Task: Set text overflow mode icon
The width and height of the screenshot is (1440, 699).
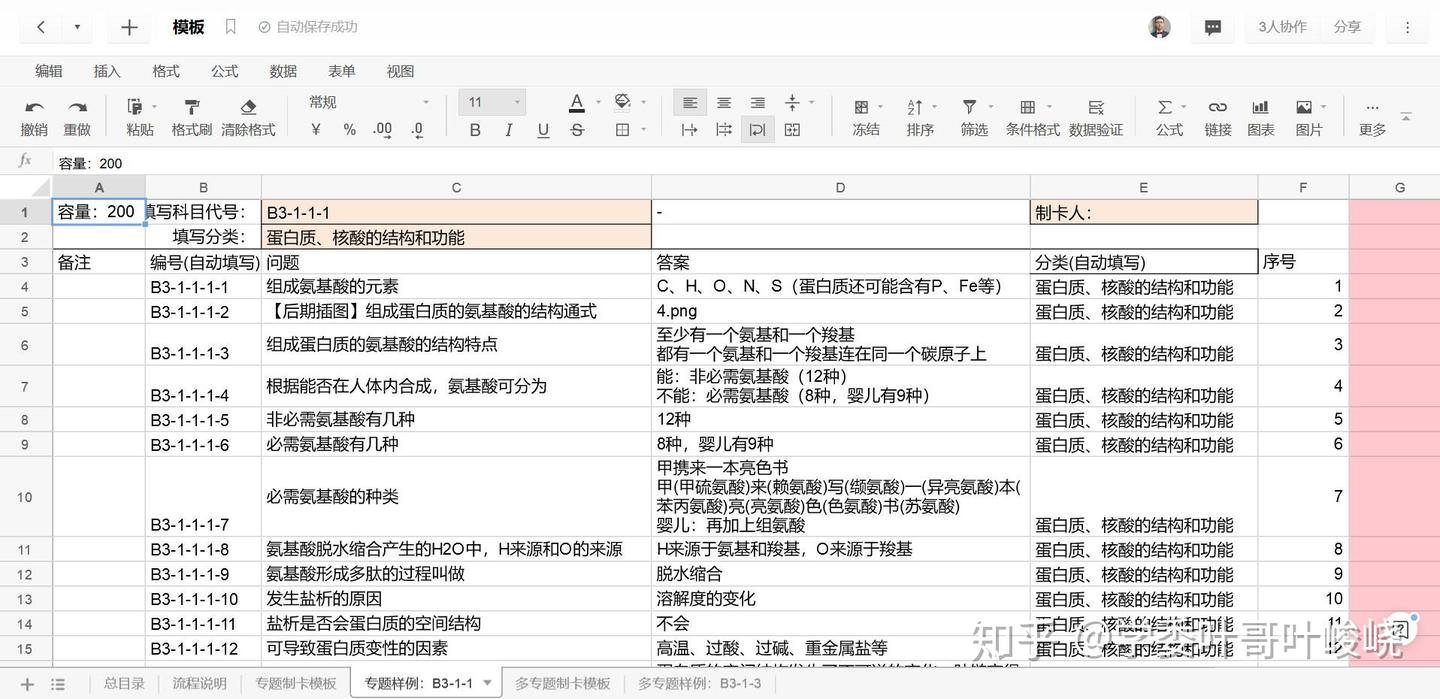Action: tap(690, 130)
